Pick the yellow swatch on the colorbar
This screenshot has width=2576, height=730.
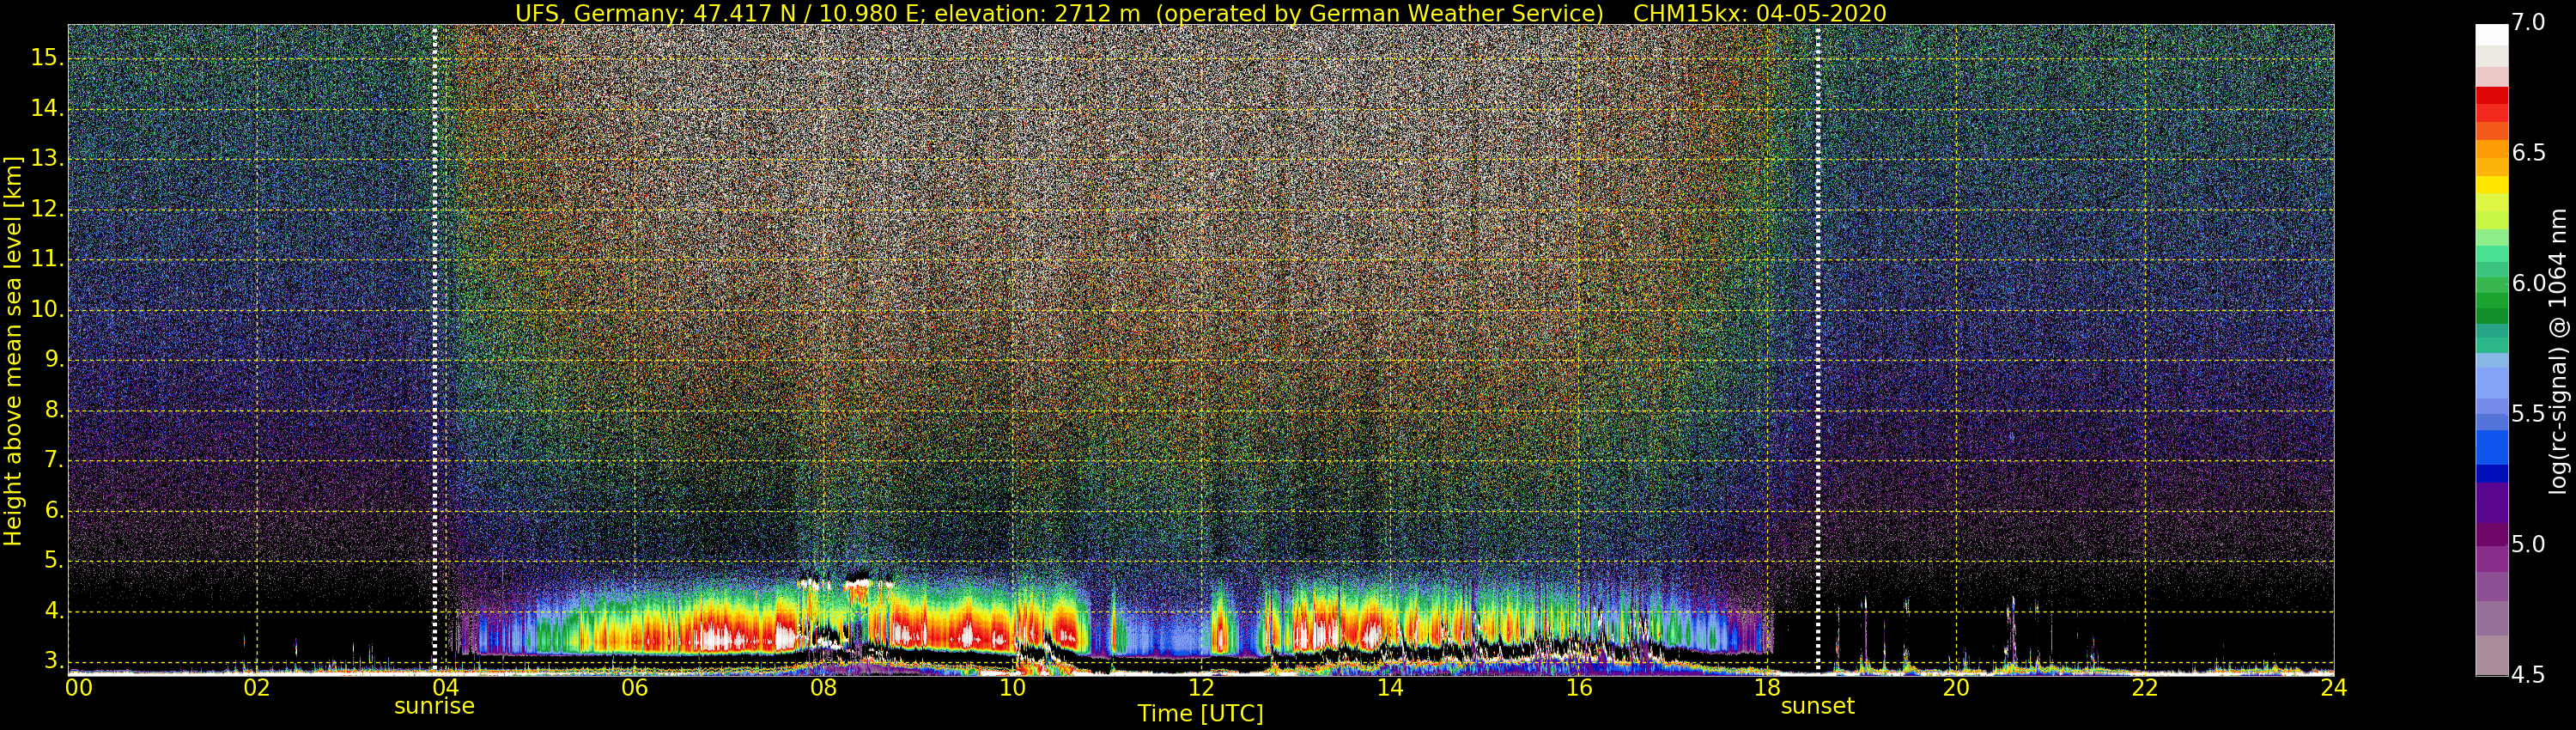pos(2492,185)
